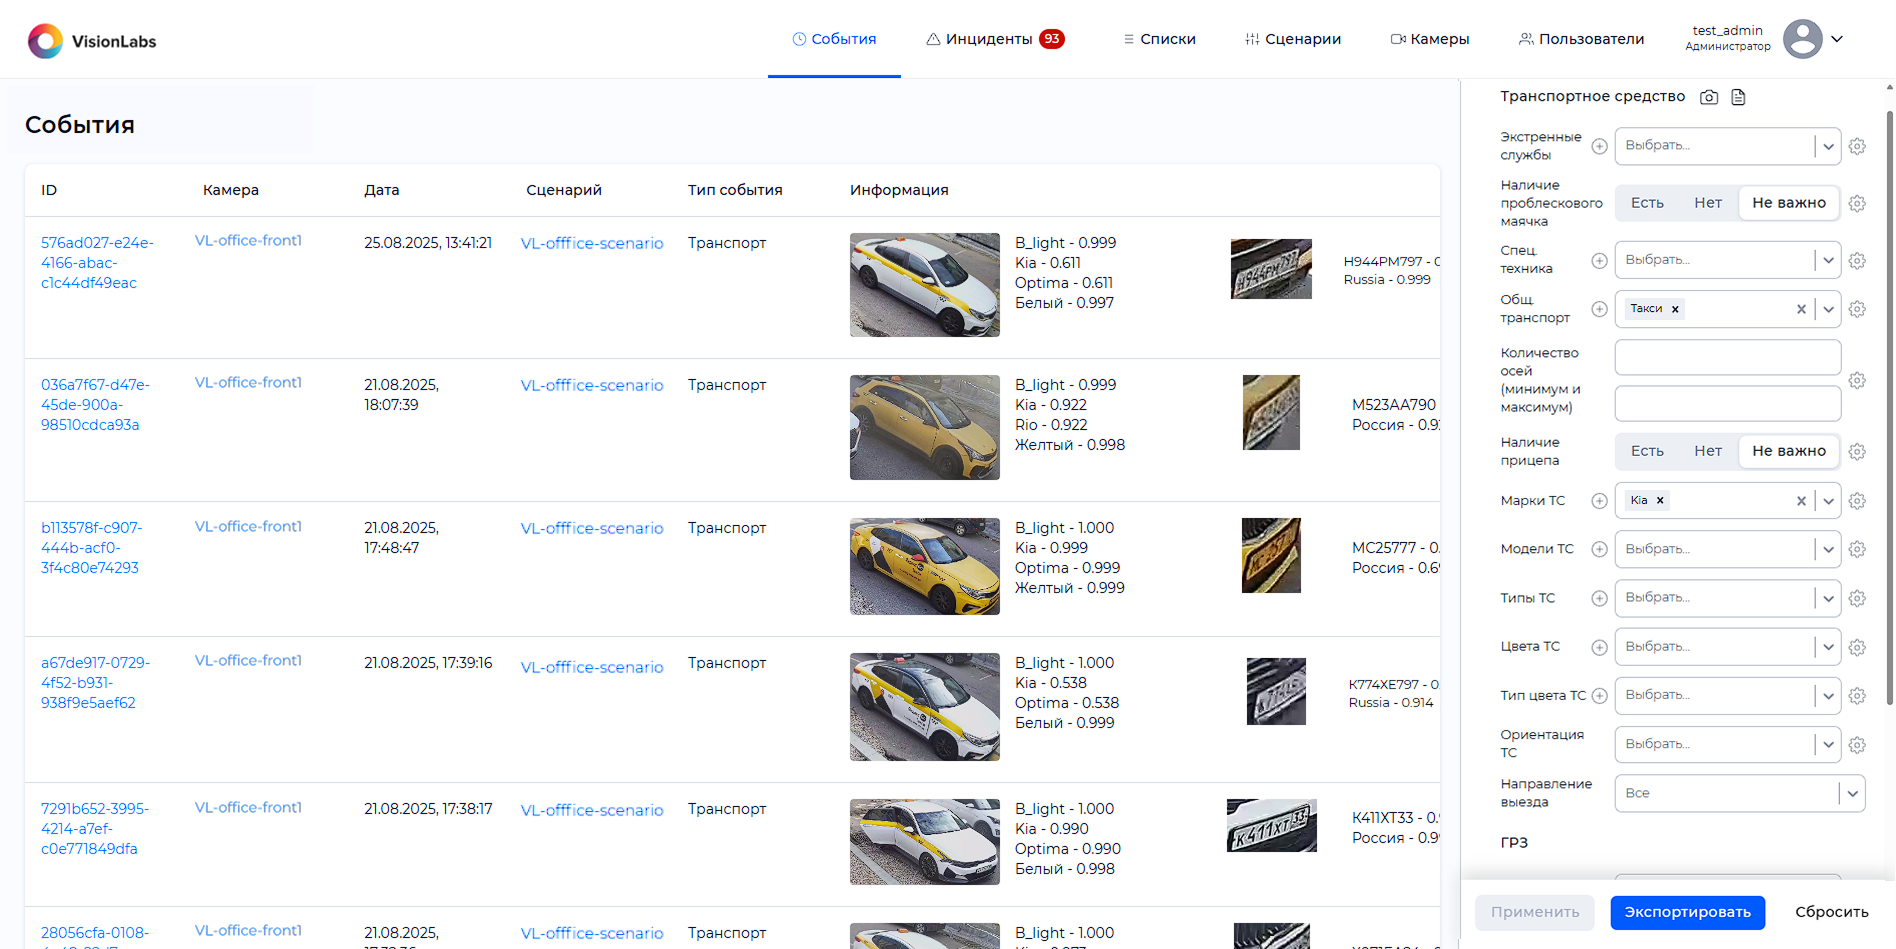This screenshot has width=1896, height=949.
Task: Open gear settings for Количество осей
Action: click(1857, 380)
